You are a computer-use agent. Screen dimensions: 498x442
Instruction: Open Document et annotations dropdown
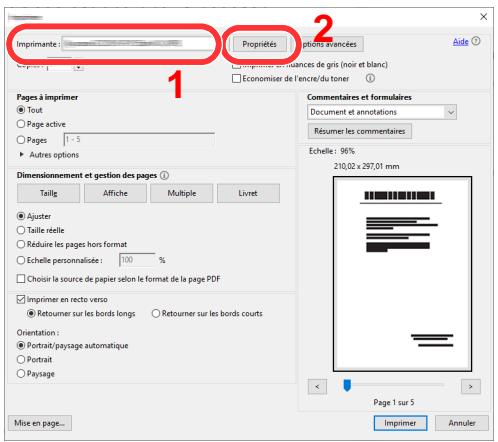382,112
